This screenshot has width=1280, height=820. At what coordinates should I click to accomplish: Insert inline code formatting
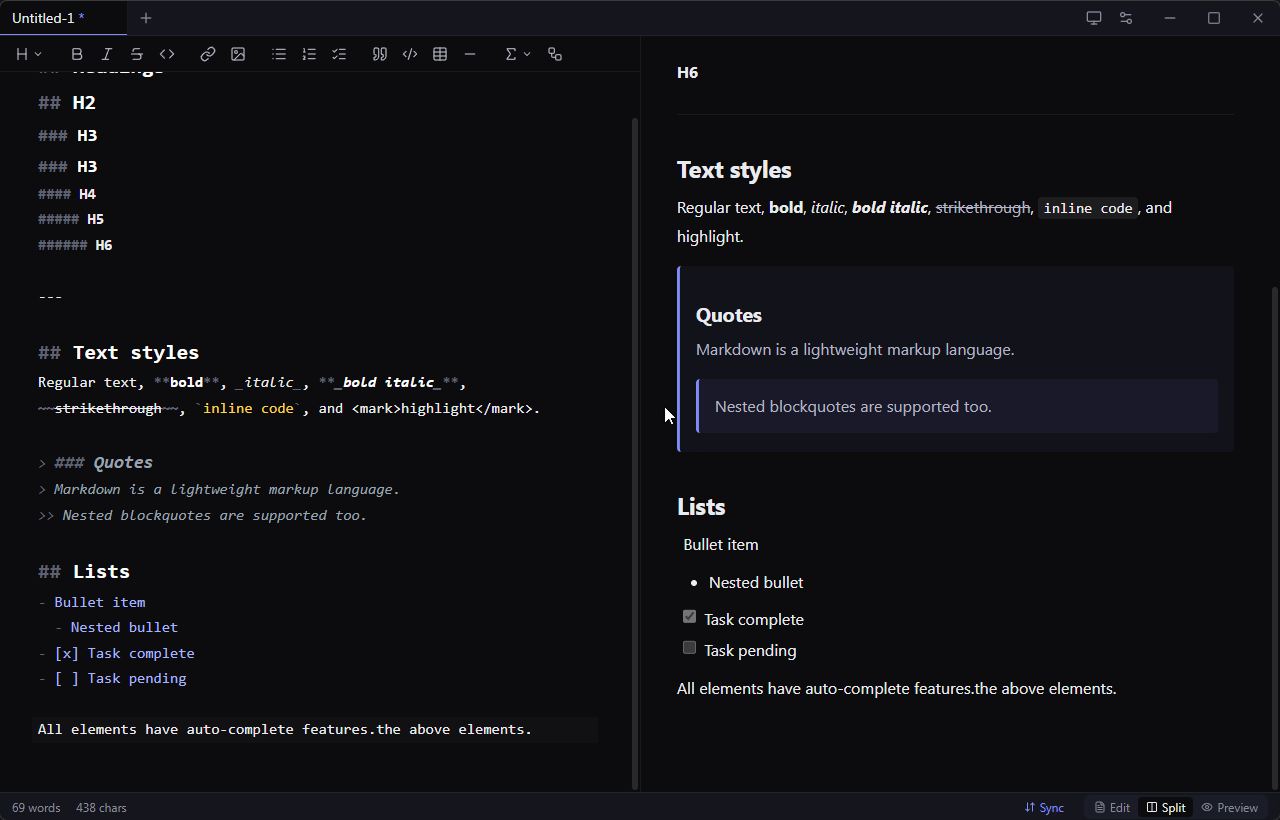(167, 54)
